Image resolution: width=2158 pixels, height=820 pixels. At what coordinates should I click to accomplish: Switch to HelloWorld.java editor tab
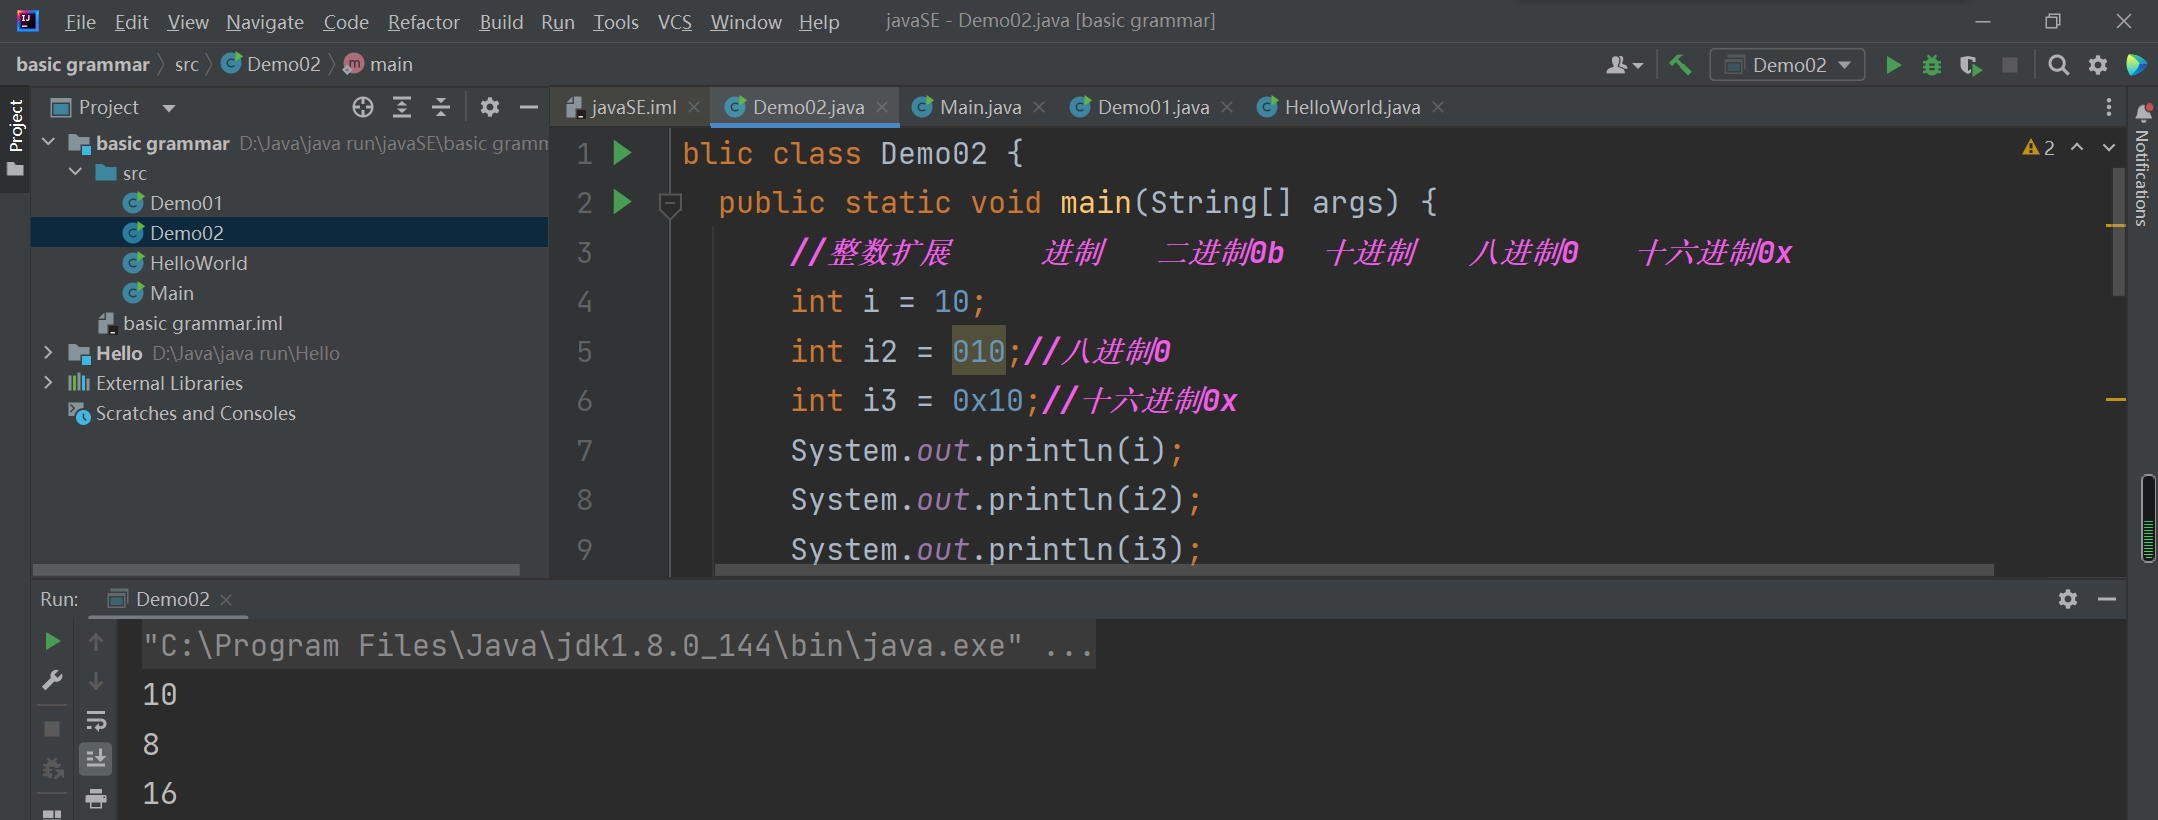[x=1351, y=107]
